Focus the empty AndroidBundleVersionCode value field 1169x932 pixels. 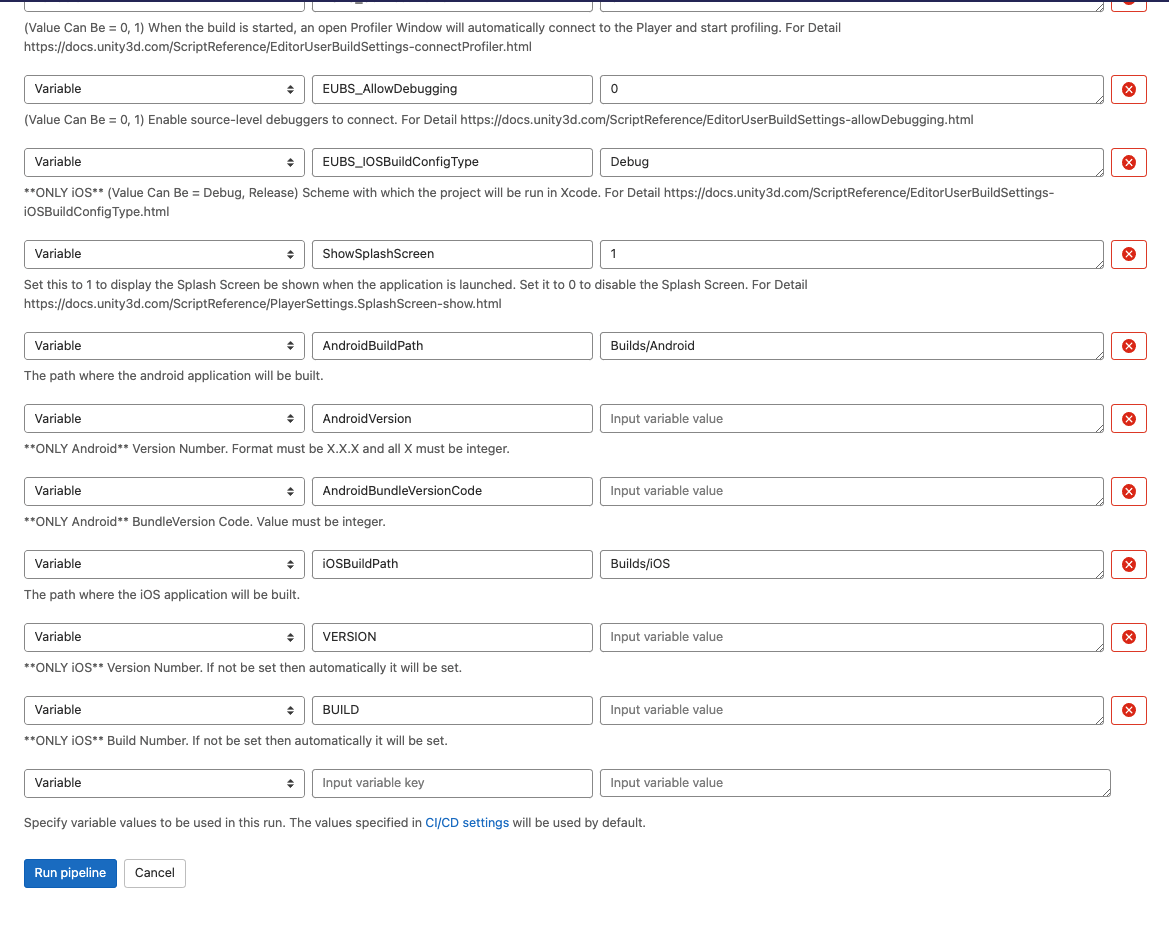click(x=851, y=491)
